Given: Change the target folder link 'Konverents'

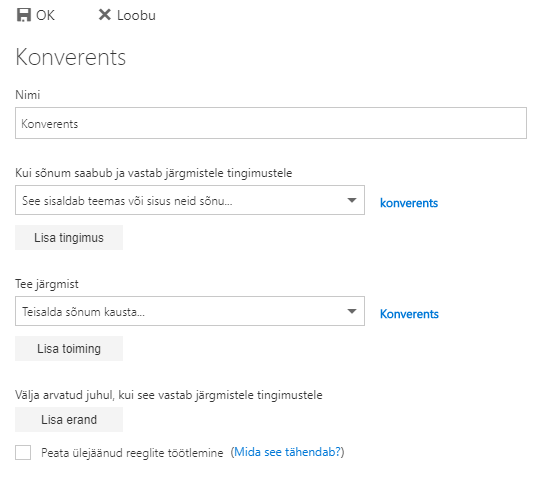Looking at the screenshot, I should 409,314.
